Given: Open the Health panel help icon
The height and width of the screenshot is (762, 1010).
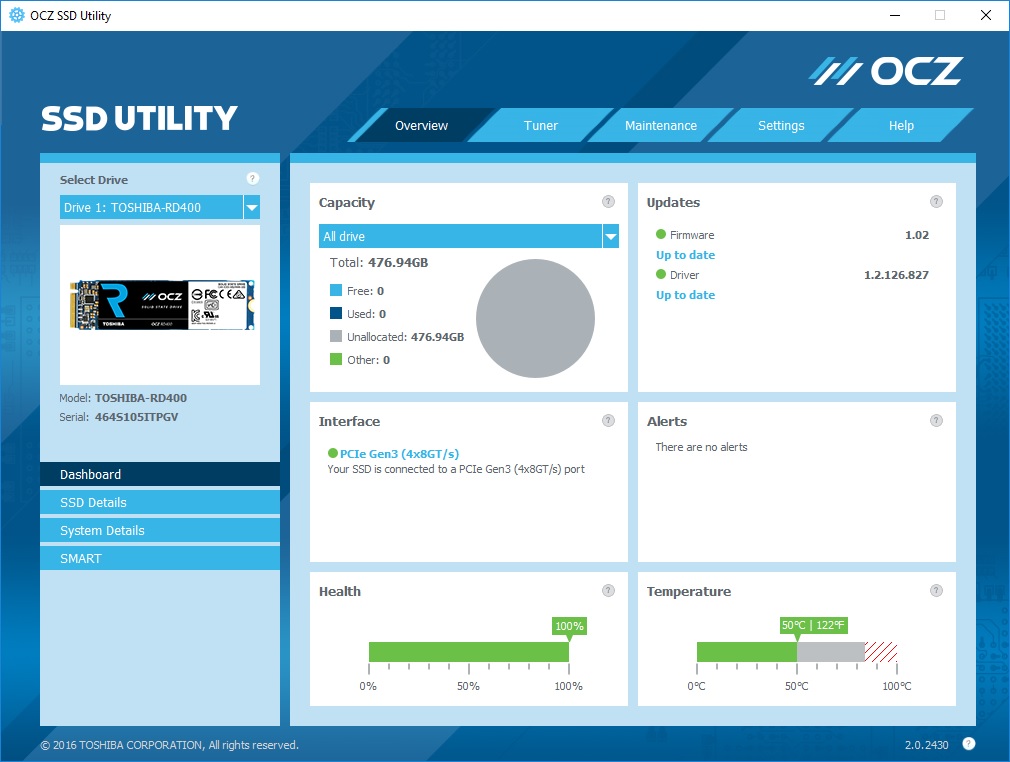Looking at the screenshot, I should click(x=608, y=591).
